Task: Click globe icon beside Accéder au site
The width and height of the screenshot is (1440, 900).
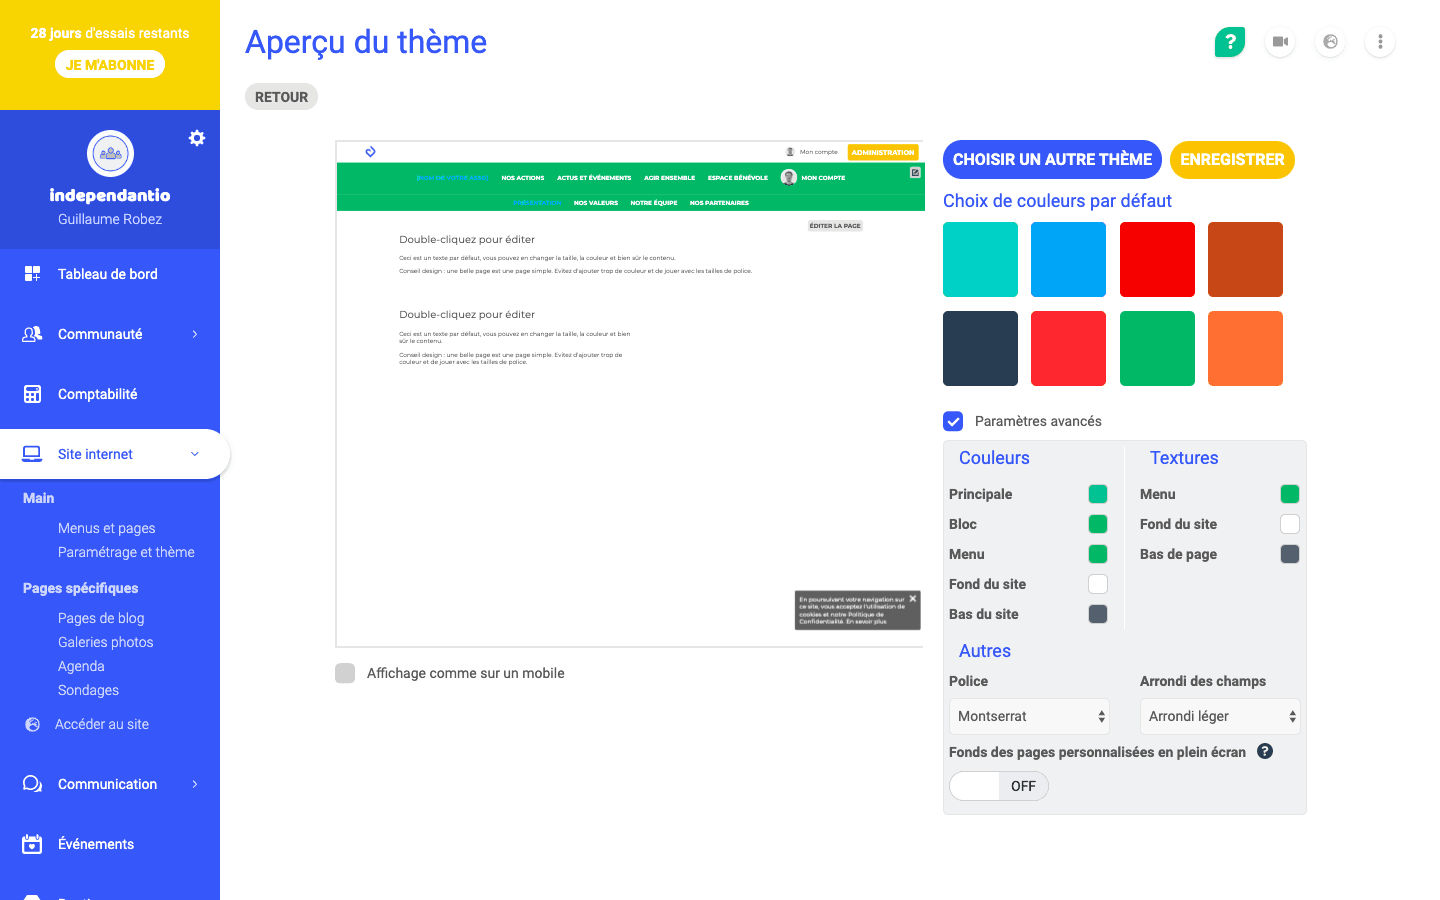Action: tap(32, 724)
